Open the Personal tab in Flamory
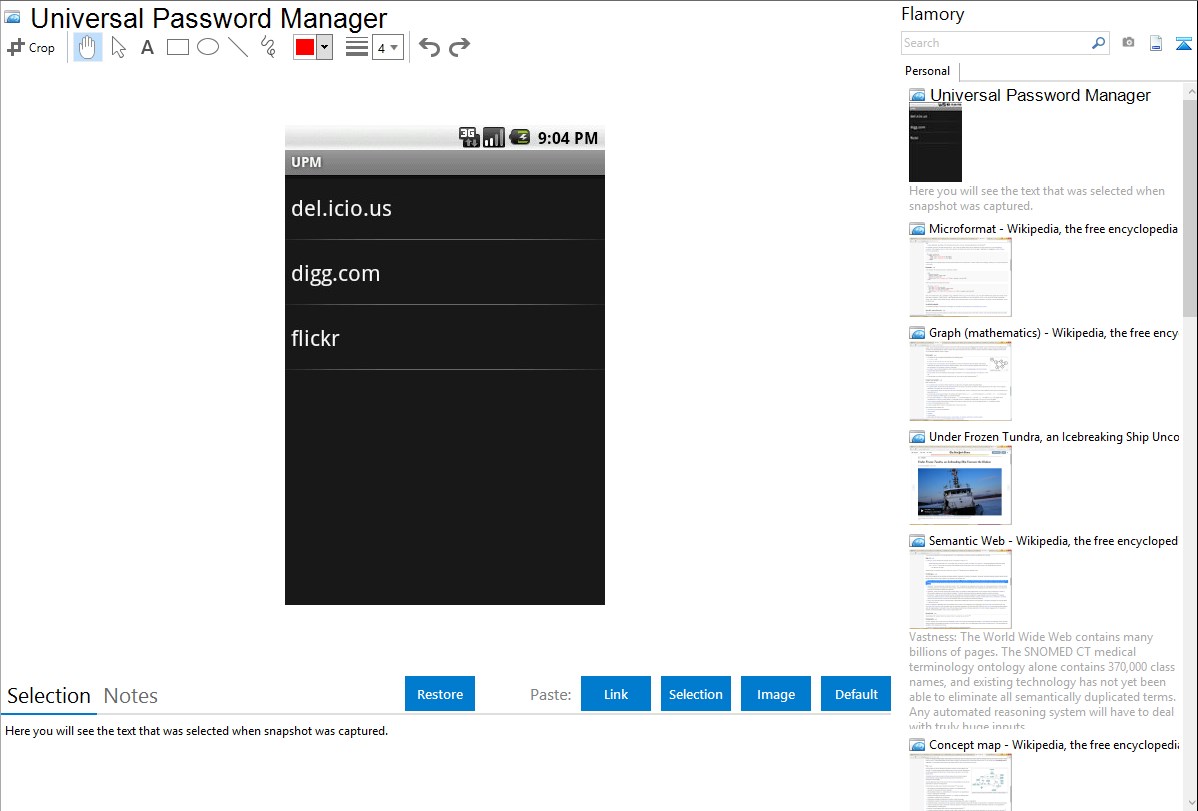1198x811 pixels. tap(927, 71)
